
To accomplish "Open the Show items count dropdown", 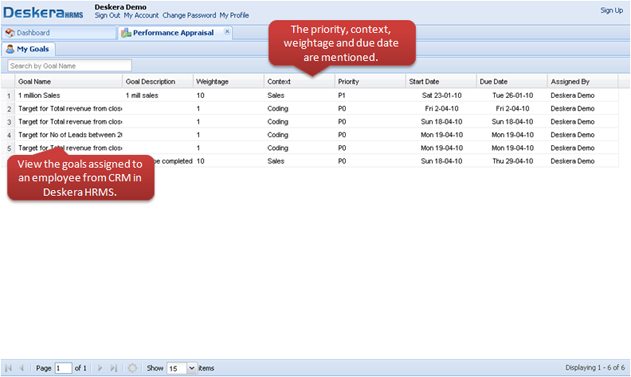I will click(x=192, y=368).
